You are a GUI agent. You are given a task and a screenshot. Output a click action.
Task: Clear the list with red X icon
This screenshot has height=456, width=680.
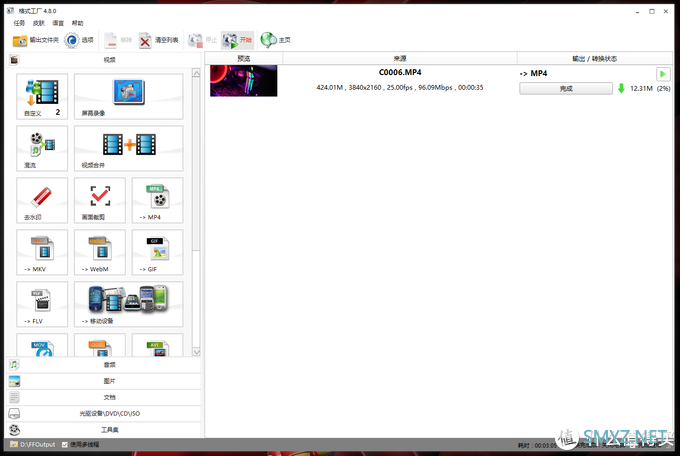145,40
